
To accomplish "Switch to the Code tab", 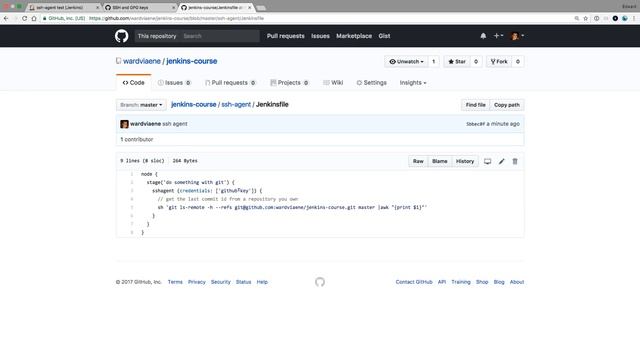I will click(133, 83).
